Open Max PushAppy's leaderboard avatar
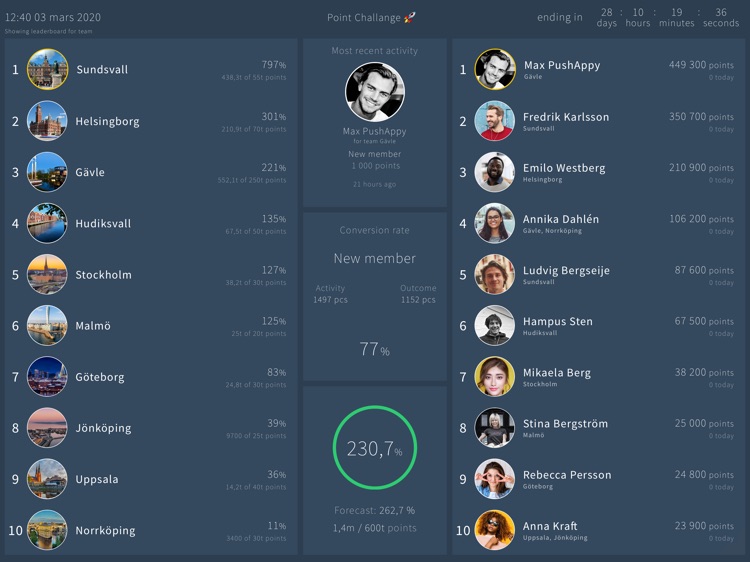 click(495, 69)
